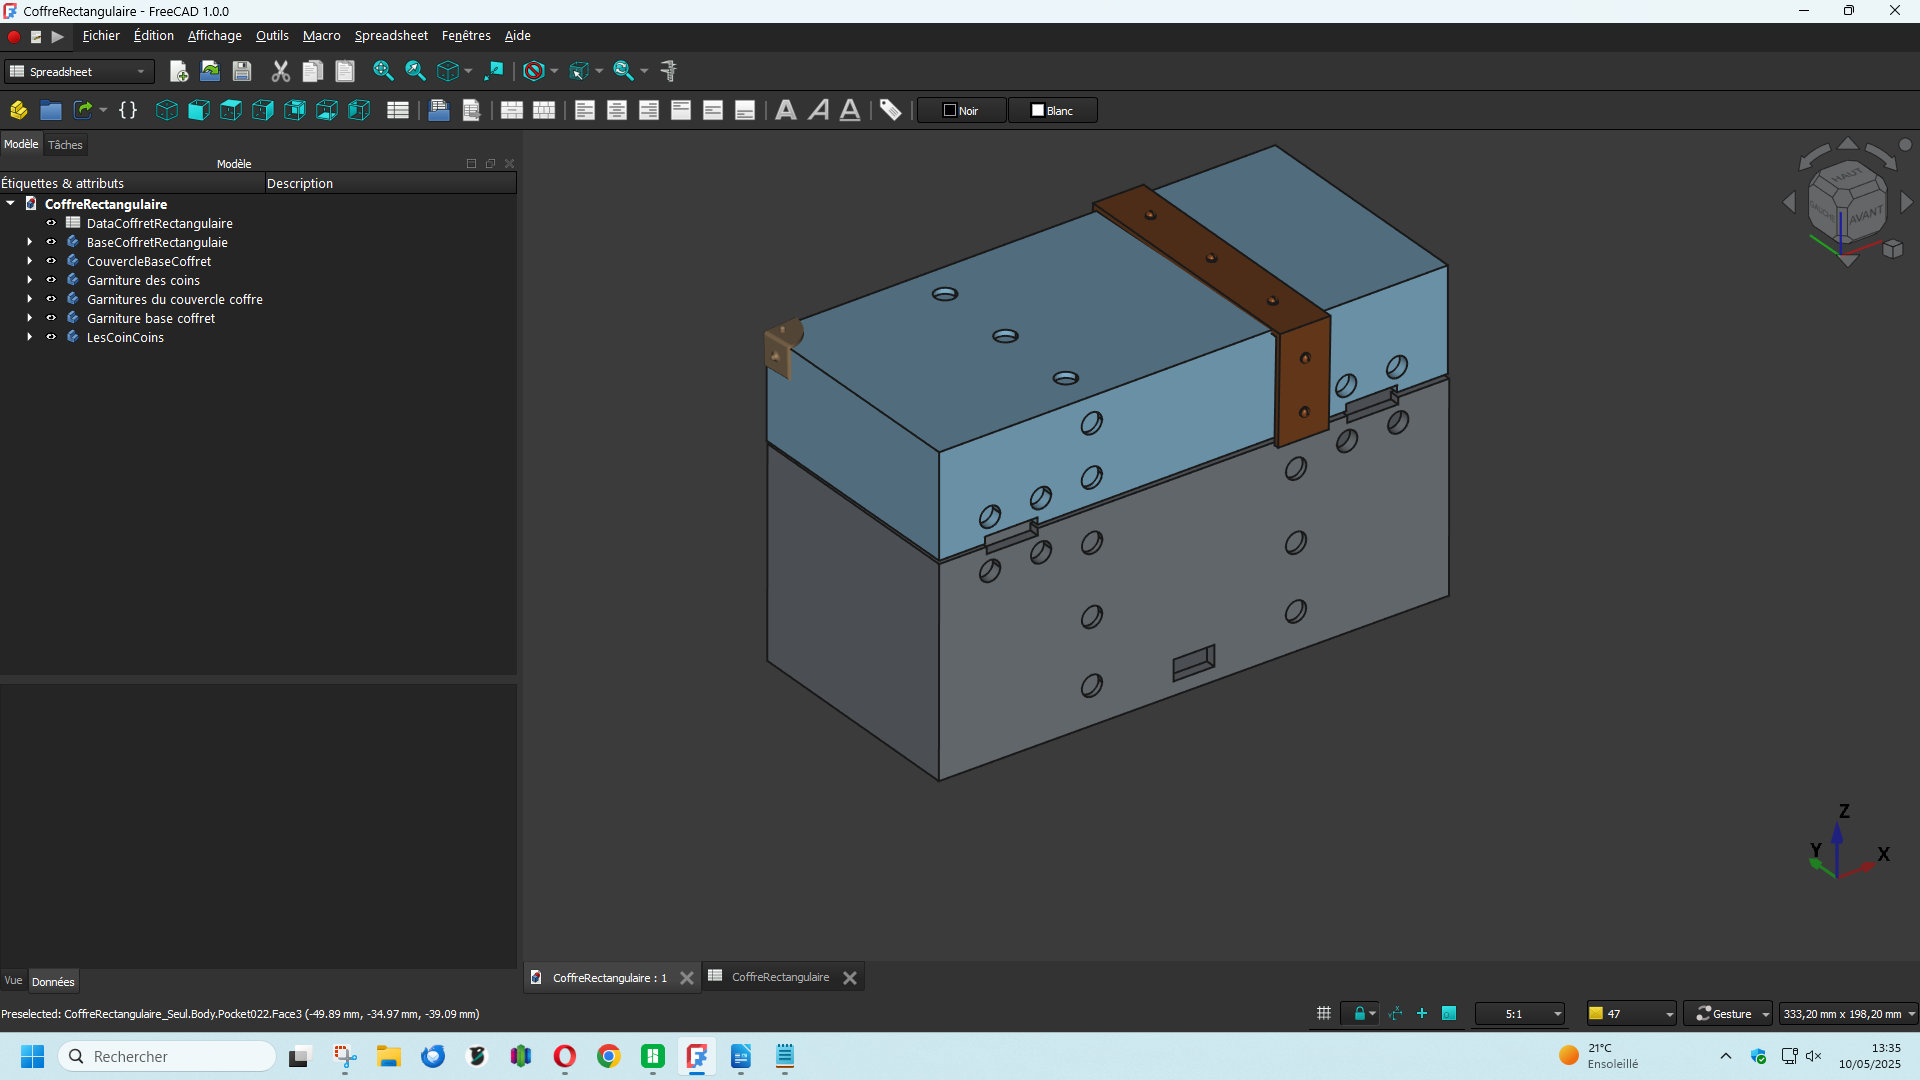
Task: Click the merge cells icon
Action: point(512,110)
